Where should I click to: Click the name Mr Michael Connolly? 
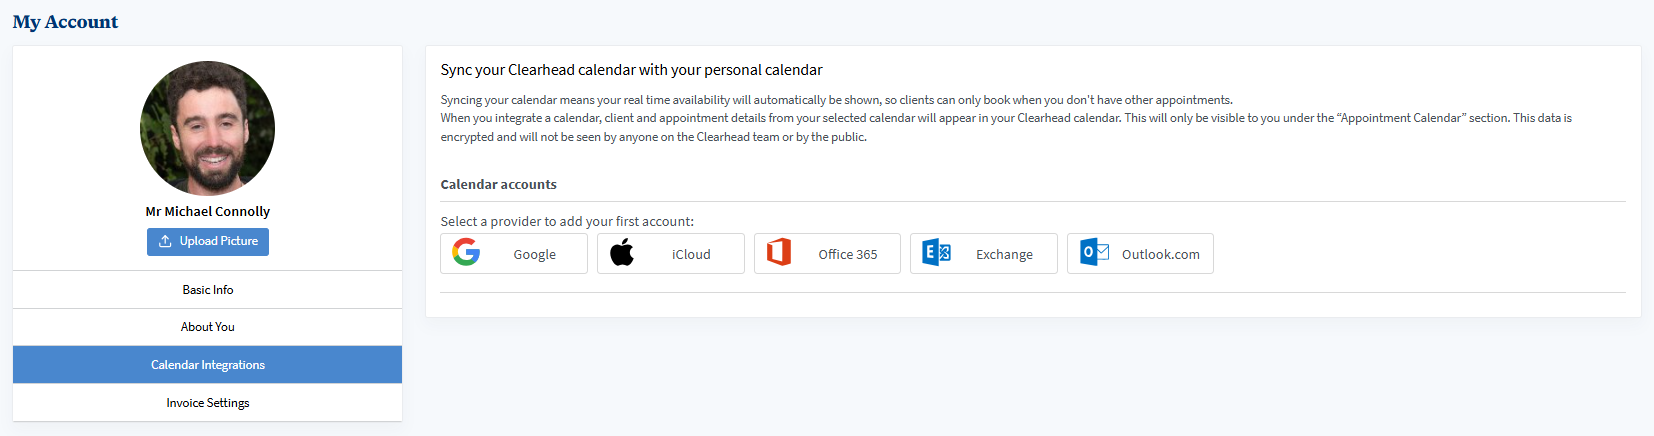coord(207,211)
